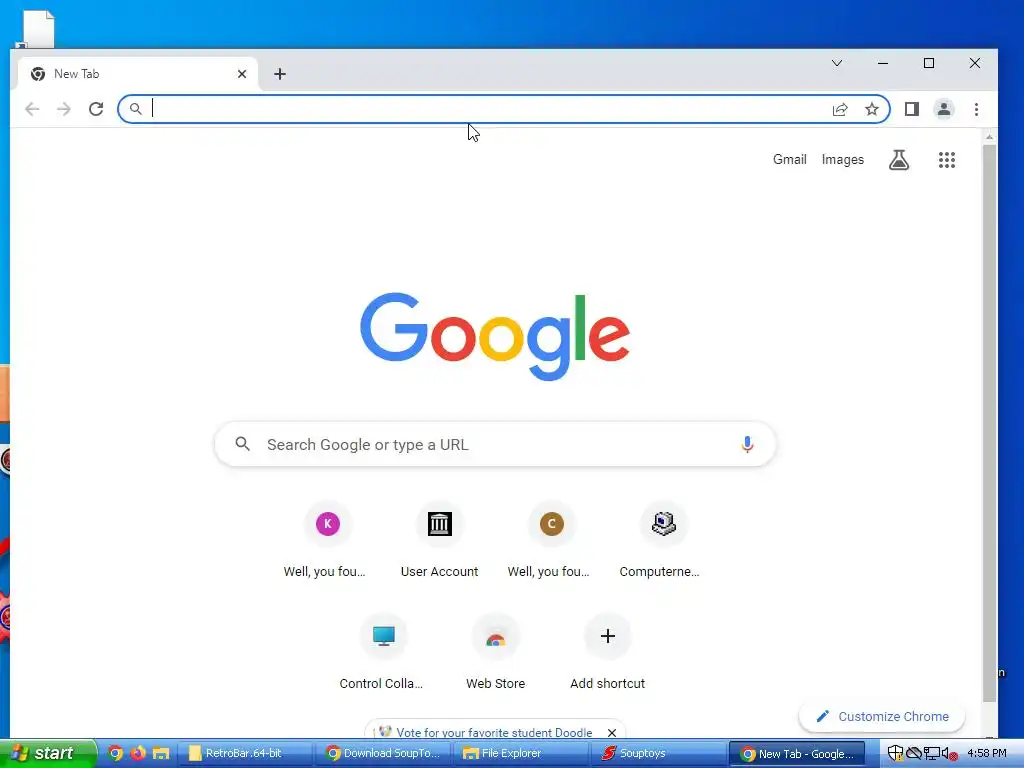Open the Search Labs flask icon
Image resolution: width=1024 pixels, height=768 pixels.
899,159
